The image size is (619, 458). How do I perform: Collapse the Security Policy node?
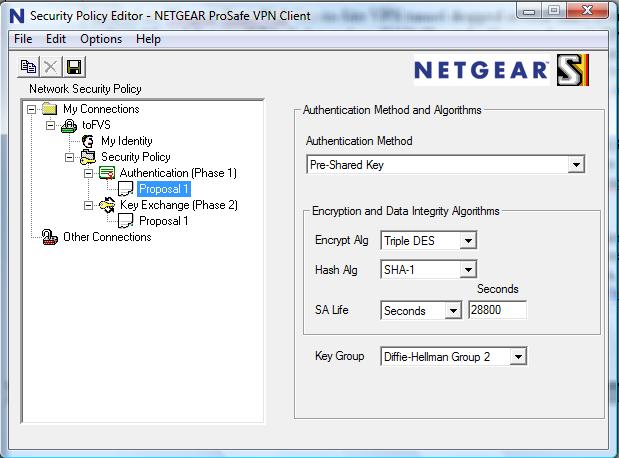click(69, 158)
